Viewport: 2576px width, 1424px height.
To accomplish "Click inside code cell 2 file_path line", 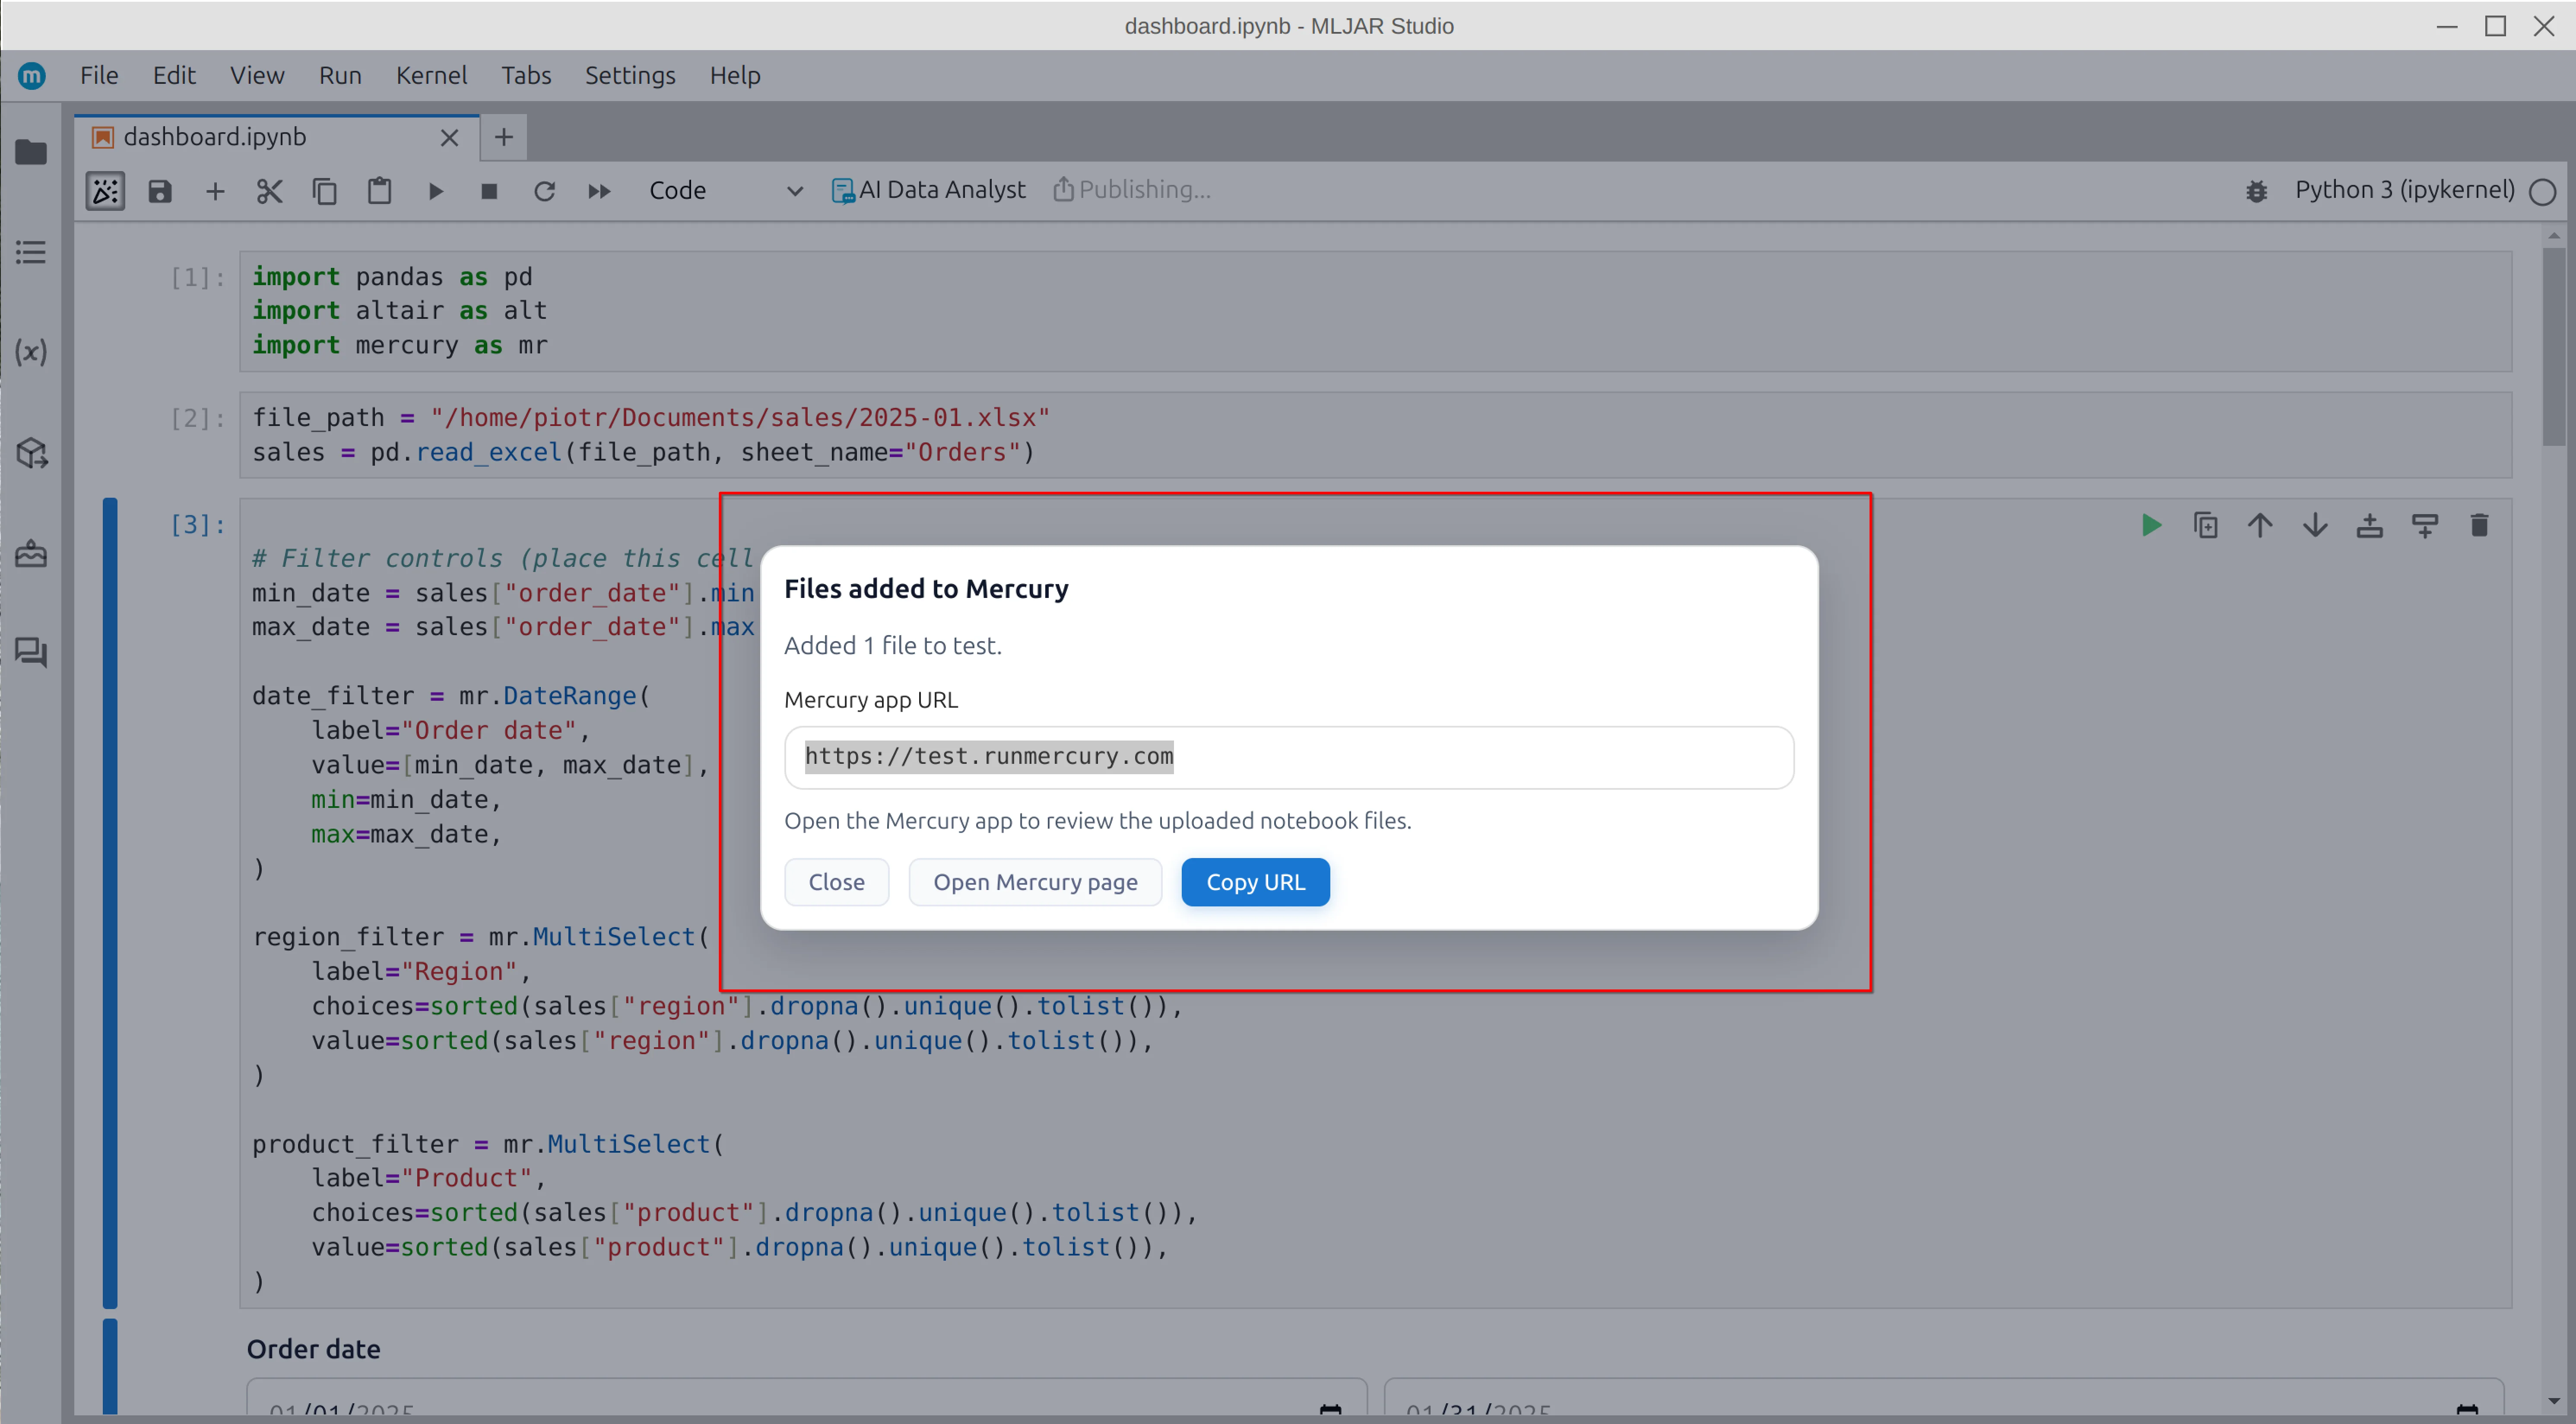I will pos(651,418).
